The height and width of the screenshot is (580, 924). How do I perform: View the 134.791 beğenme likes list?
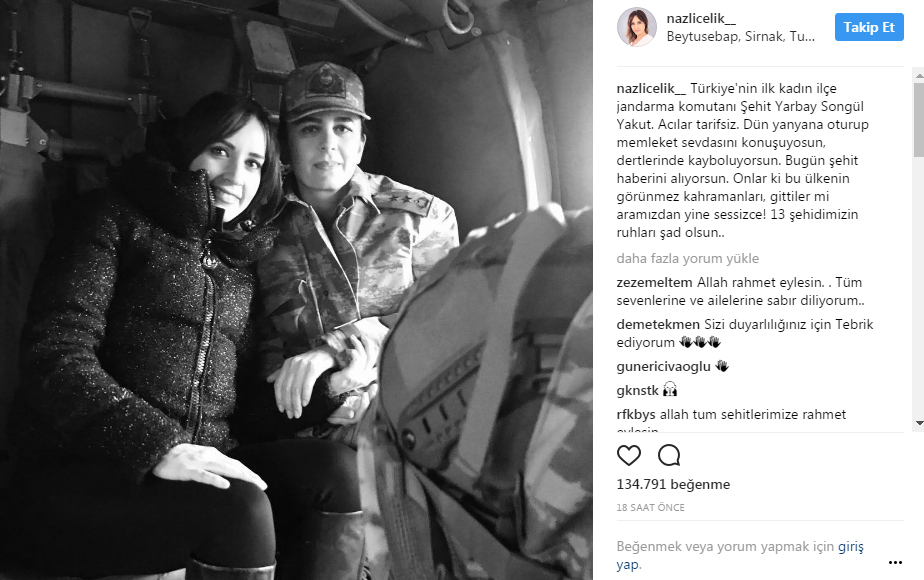[x=673, y=485]
